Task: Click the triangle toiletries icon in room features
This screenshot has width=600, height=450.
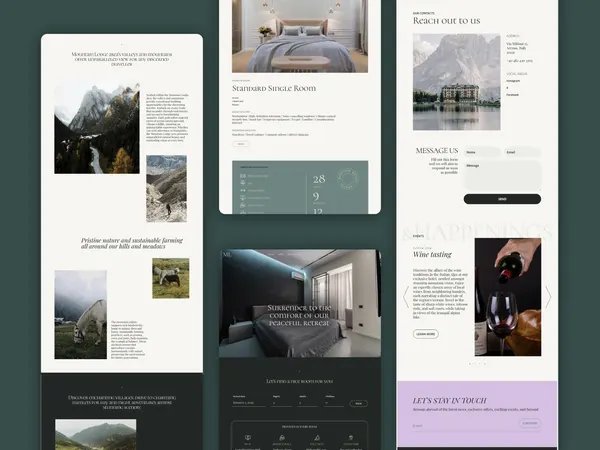Action: [x=316, y=438]
